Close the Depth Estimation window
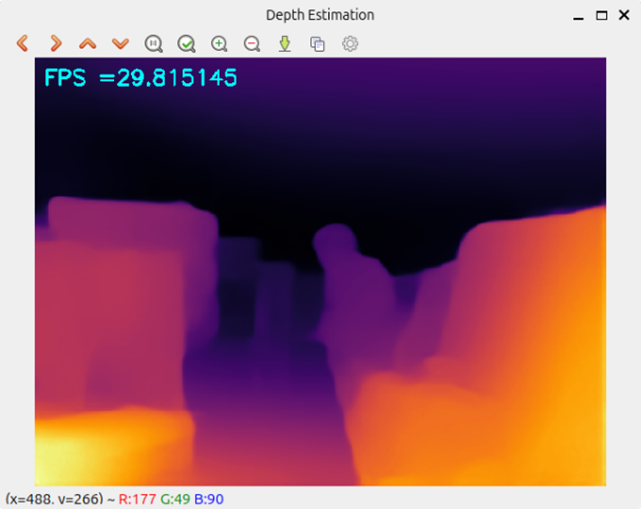This screenshot has width=641, height=509. click(x=624, y=15)
